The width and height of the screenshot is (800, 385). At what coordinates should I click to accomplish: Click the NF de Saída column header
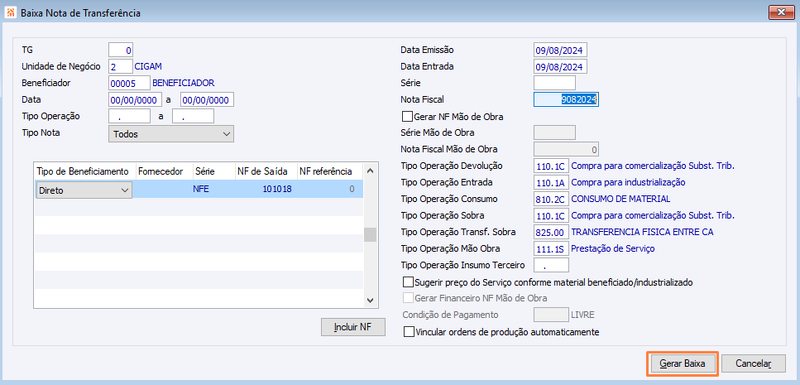pos(266,172)
